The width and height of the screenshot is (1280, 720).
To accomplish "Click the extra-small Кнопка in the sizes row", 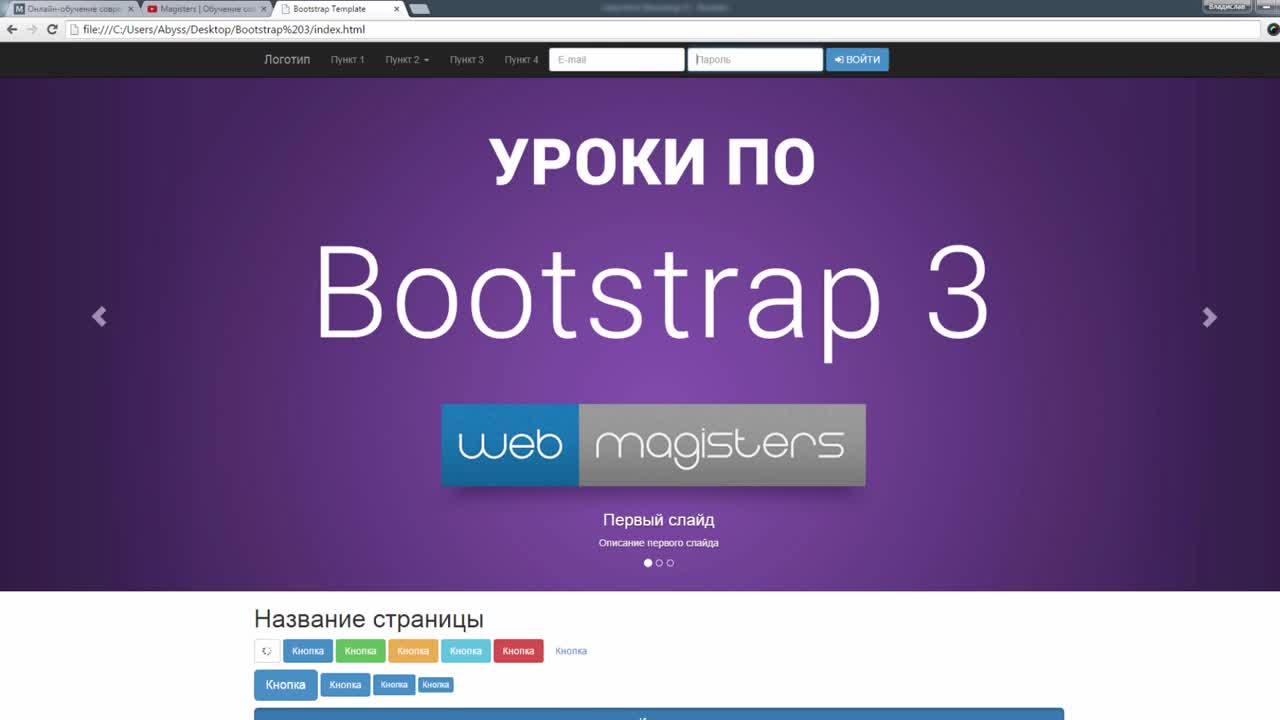I will coord(436,685).
